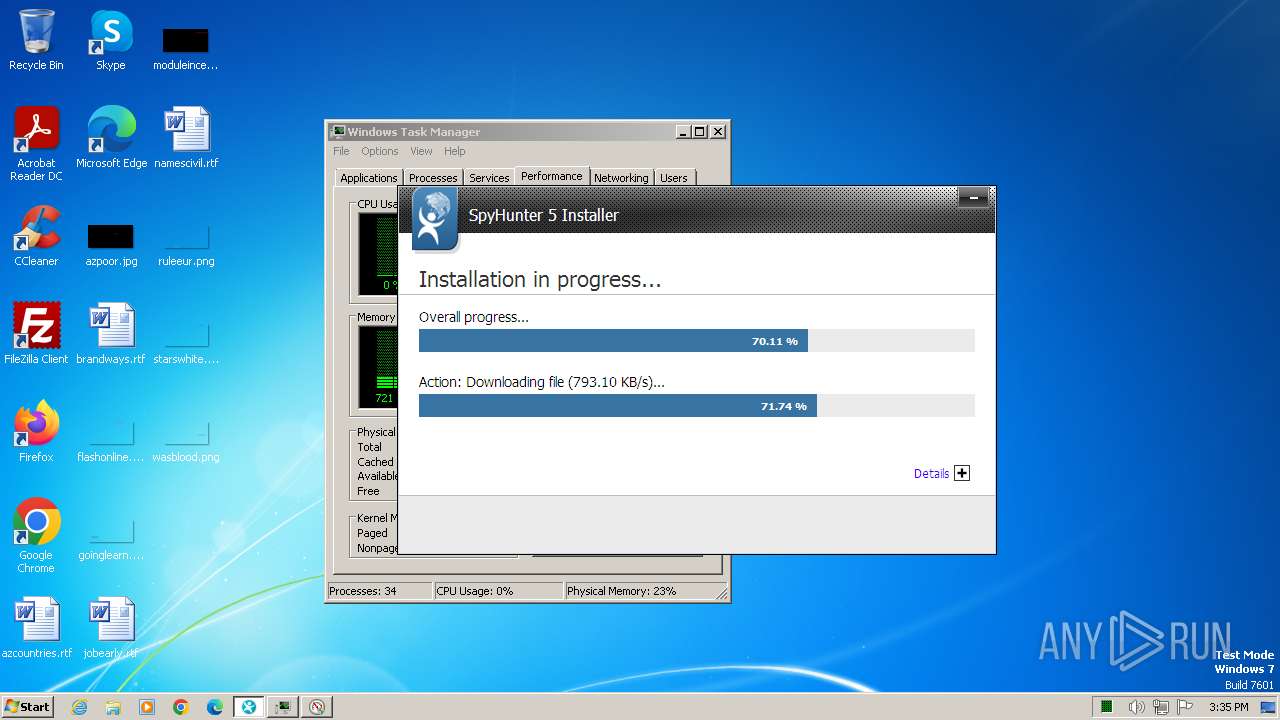Select the Skype desktop shortcut
The image size is (1280, 720).
[x=110, y=41]
